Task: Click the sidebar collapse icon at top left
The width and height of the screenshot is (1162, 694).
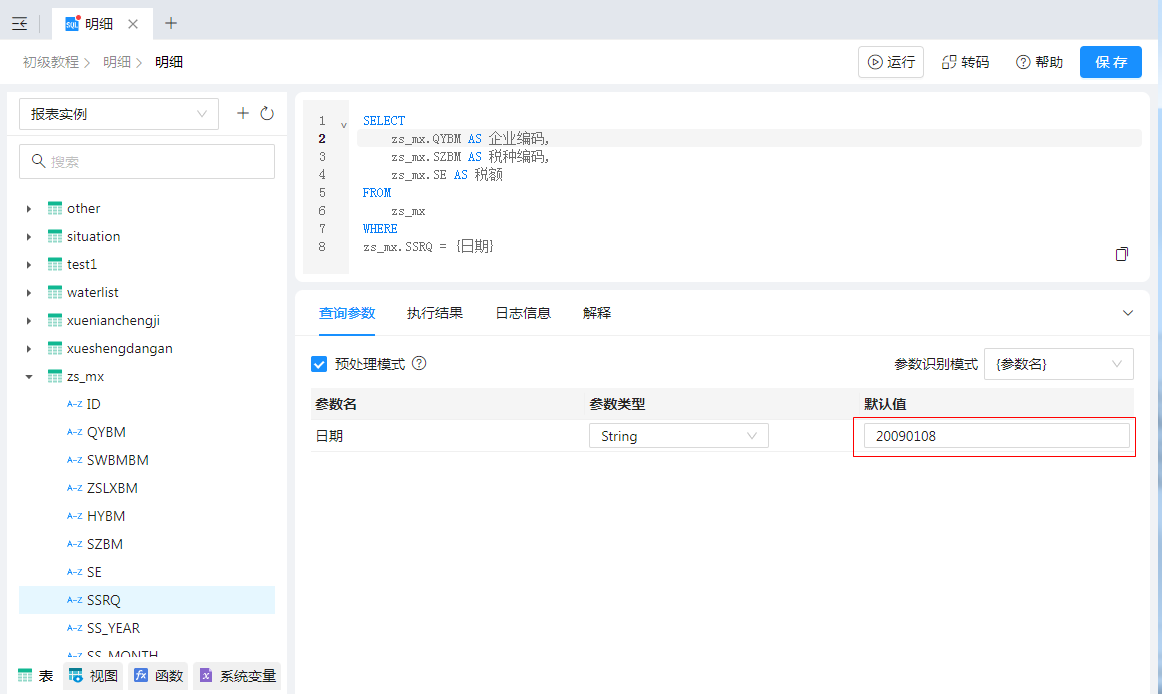Action: coord(19,23)
